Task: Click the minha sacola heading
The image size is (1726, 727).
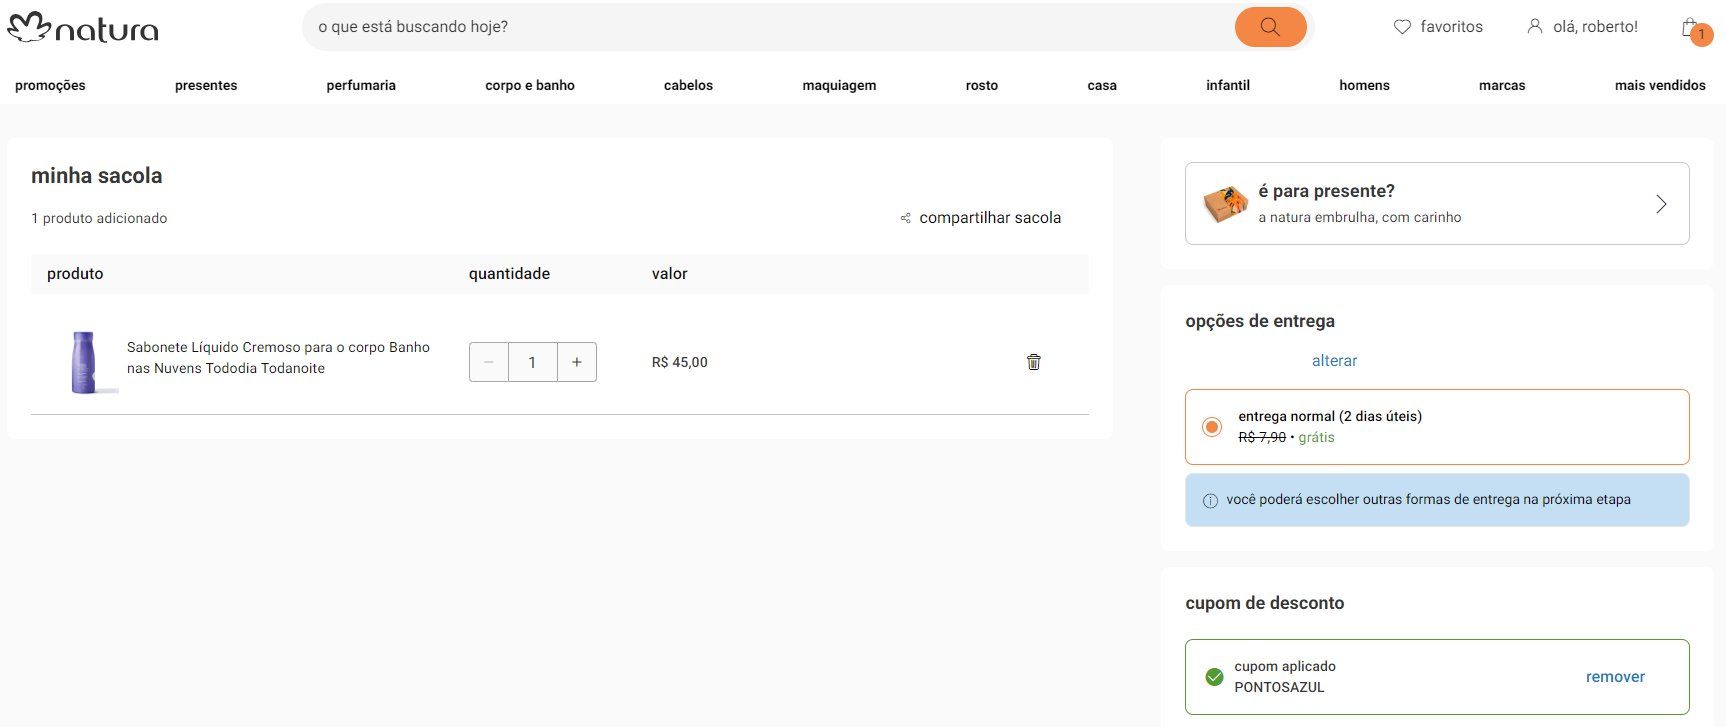Action: coord(96,176)
